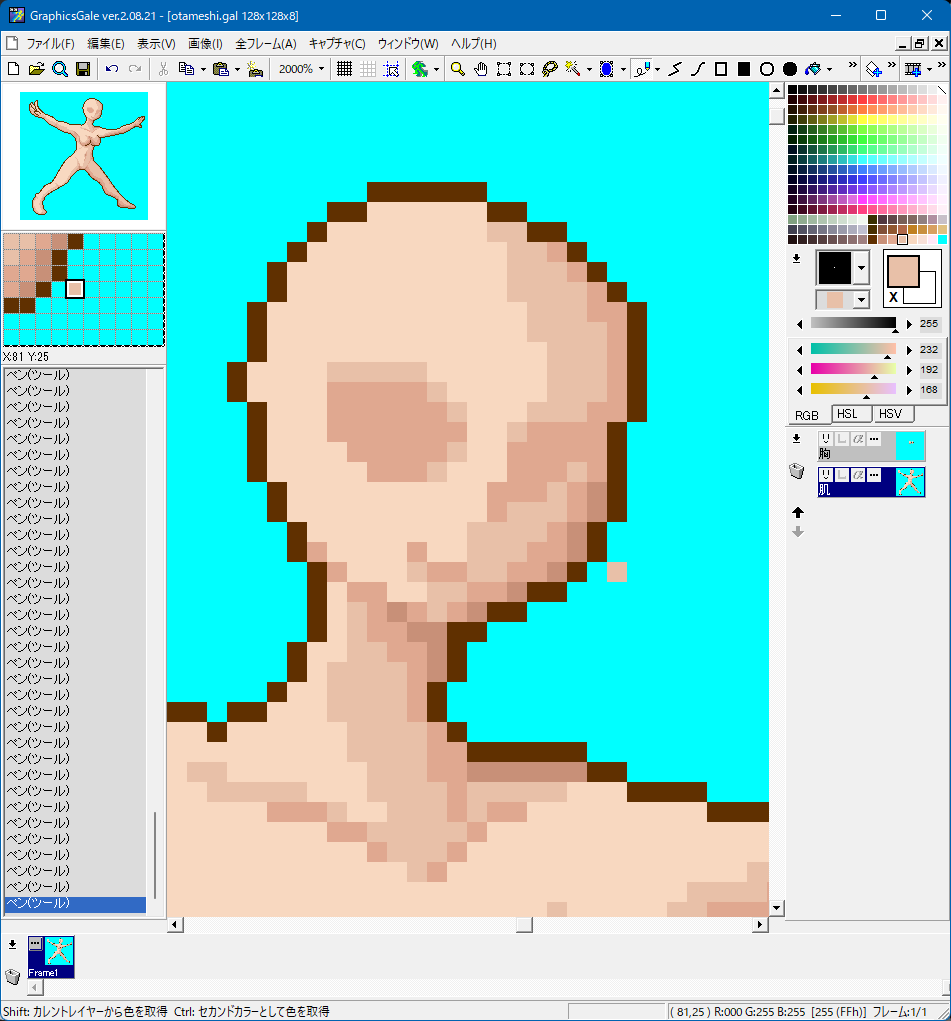The height and width of the screenshot is (1021, 951).
Task: Open the ウィンドウ(W) menu
Action: (408, 44)
